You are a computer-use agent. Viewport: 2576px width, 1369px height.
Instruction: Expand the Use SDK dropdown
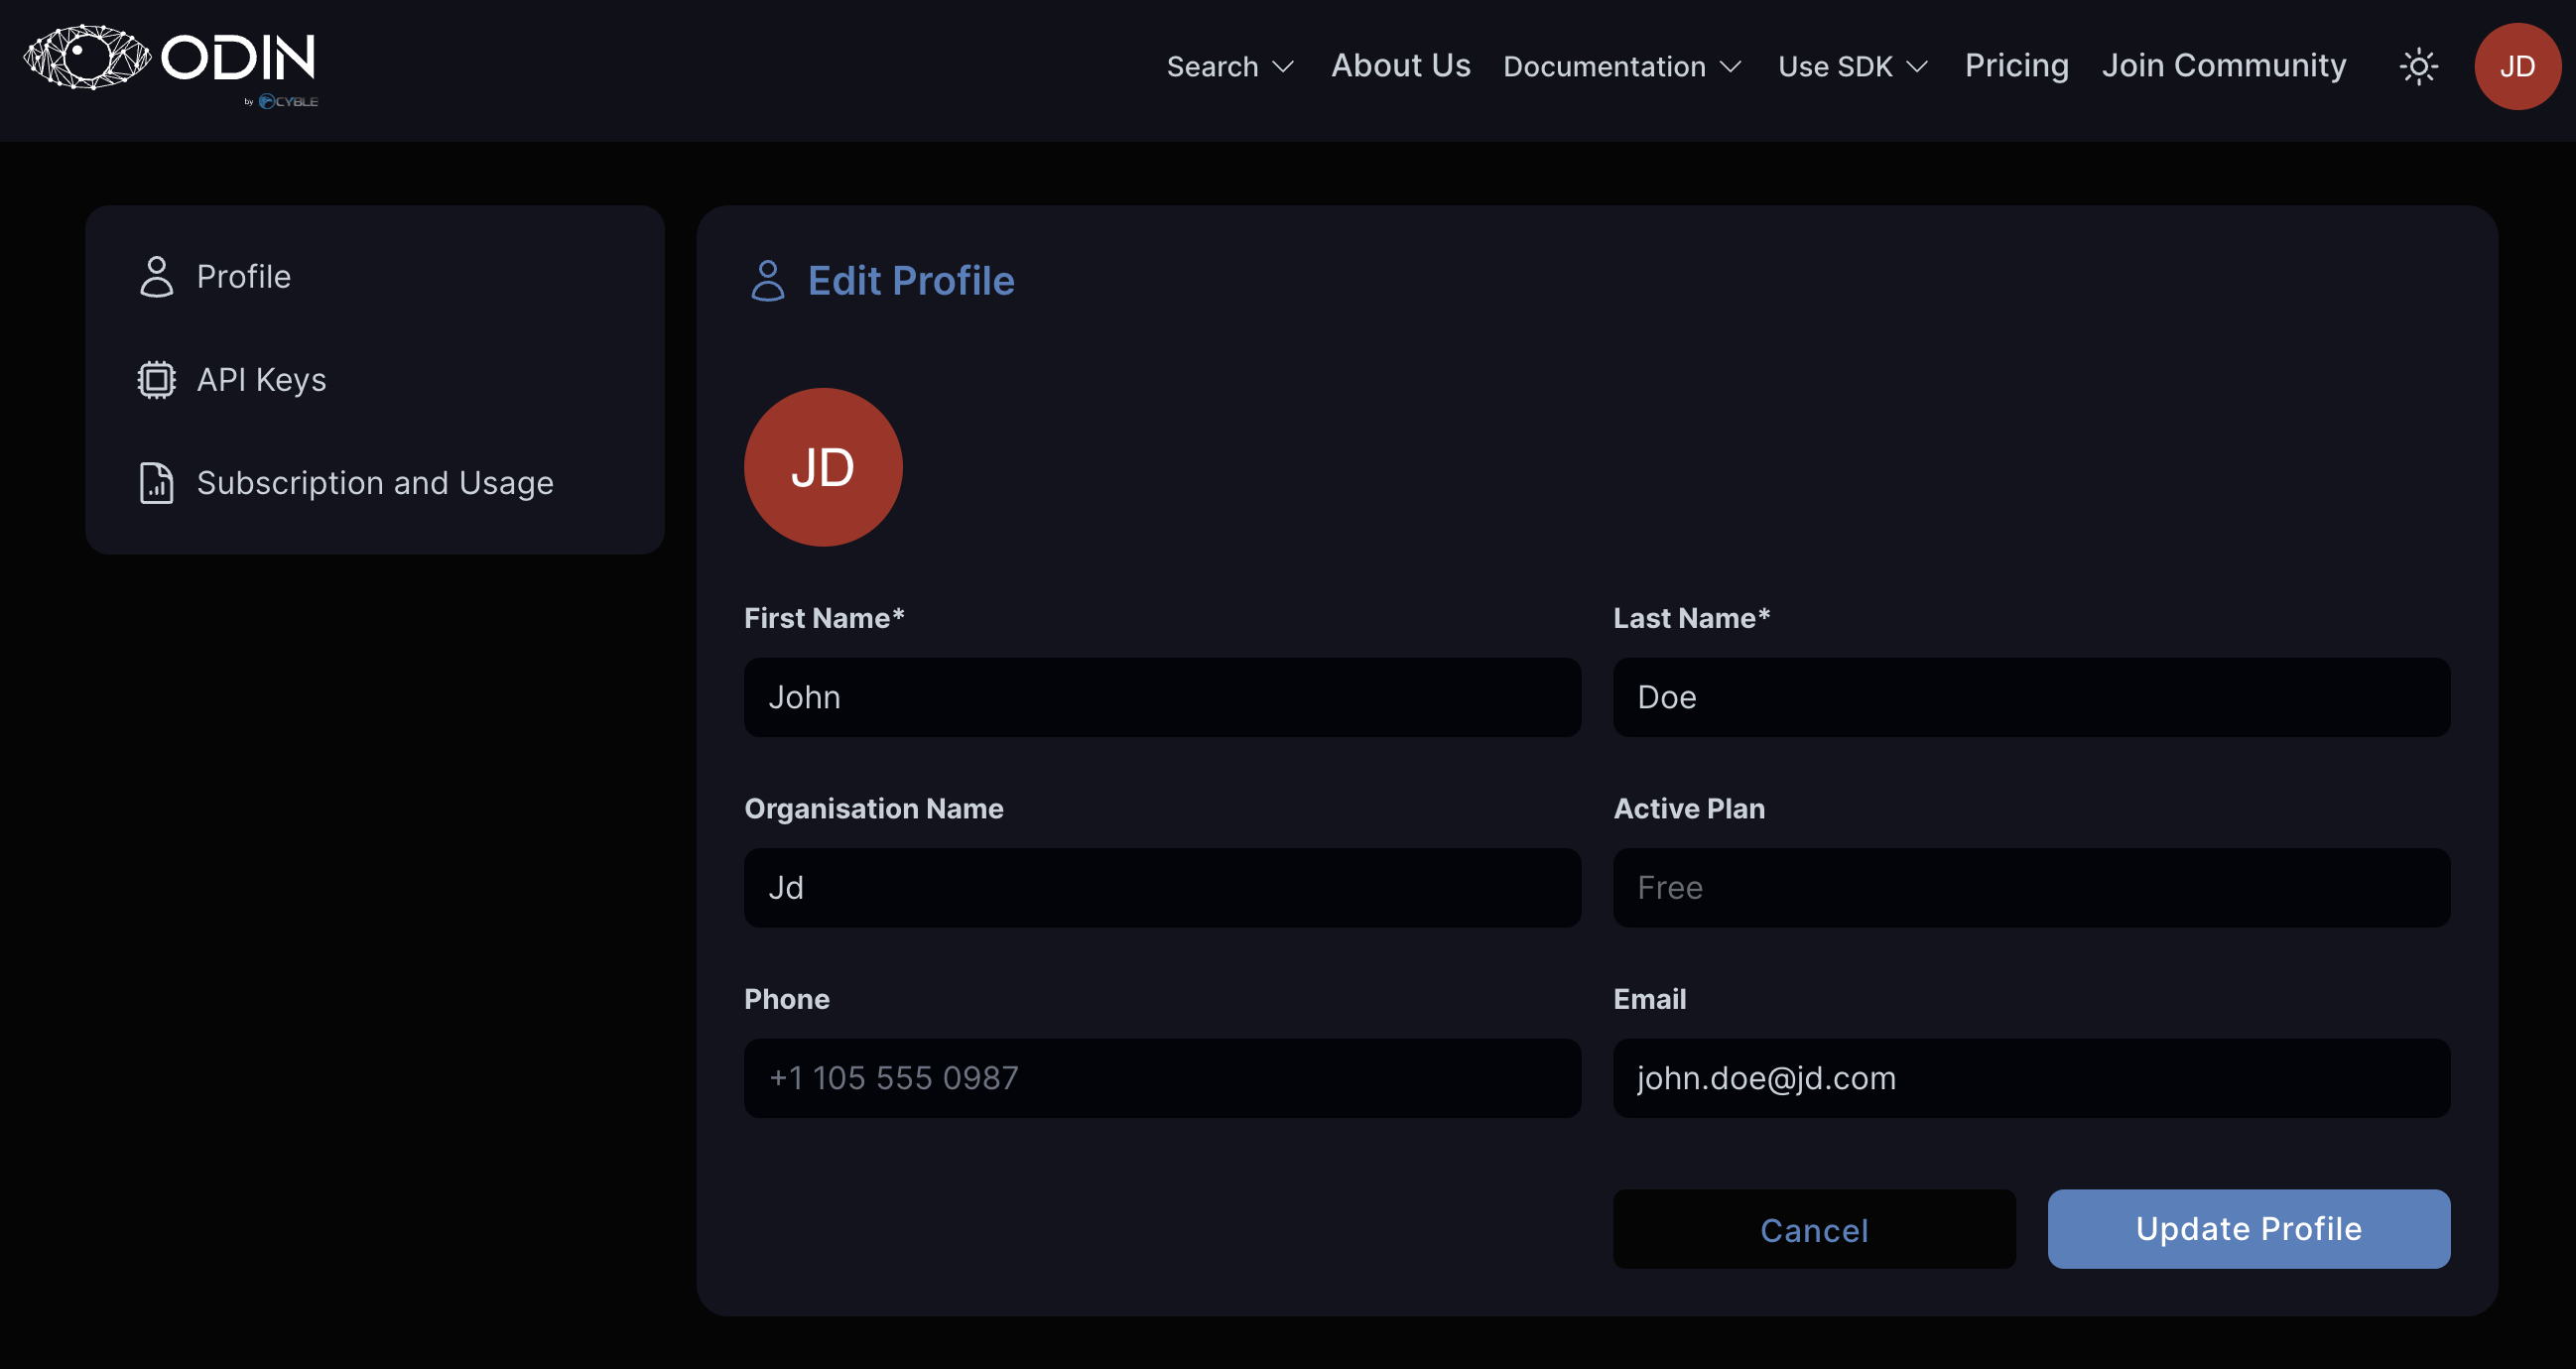coord(1853,67)
